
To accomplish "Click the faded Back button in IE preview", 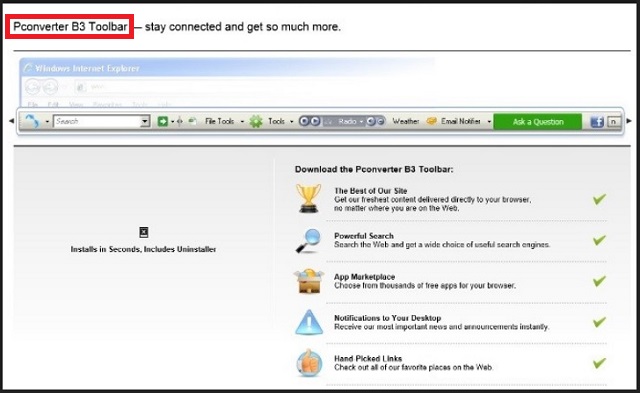I will coord(33,87).
